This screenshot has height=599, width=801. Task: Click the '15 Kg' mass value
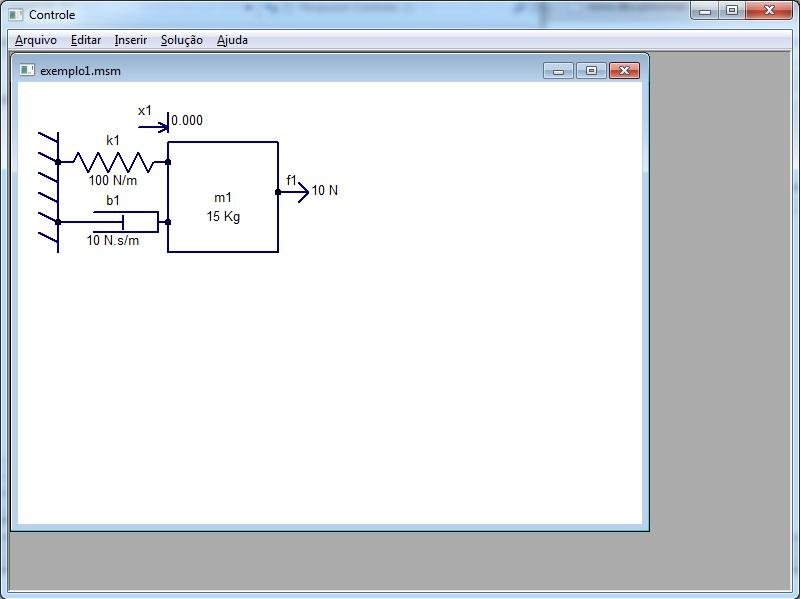point(223,217)
